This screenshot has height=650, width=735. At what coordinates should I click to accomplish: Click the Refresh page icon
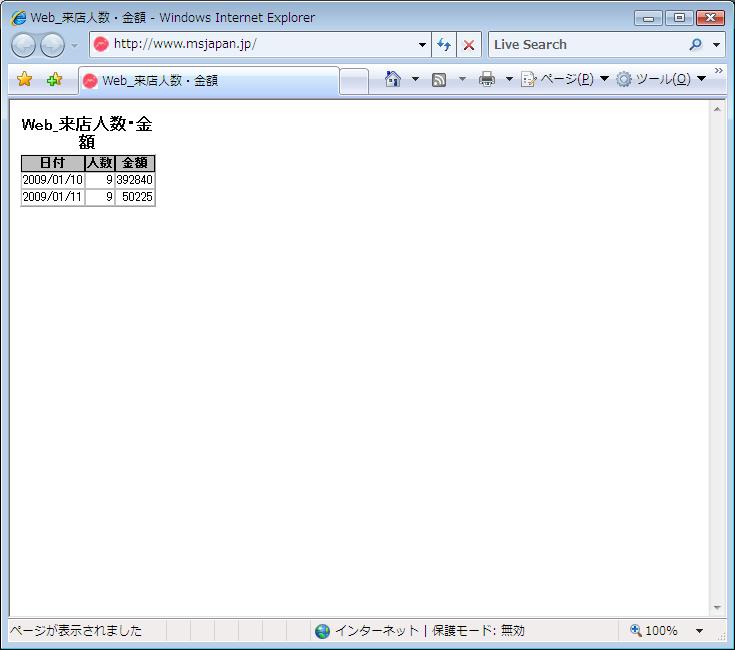(x=444, y=45)
